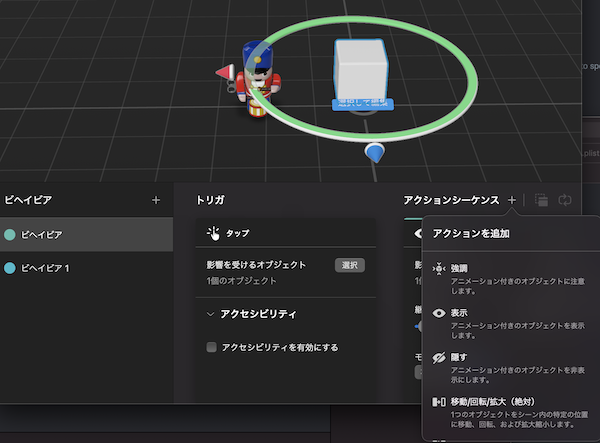The image size is (600, 443).
Task: Choose 隠す action from the menu
Action: 510,368
